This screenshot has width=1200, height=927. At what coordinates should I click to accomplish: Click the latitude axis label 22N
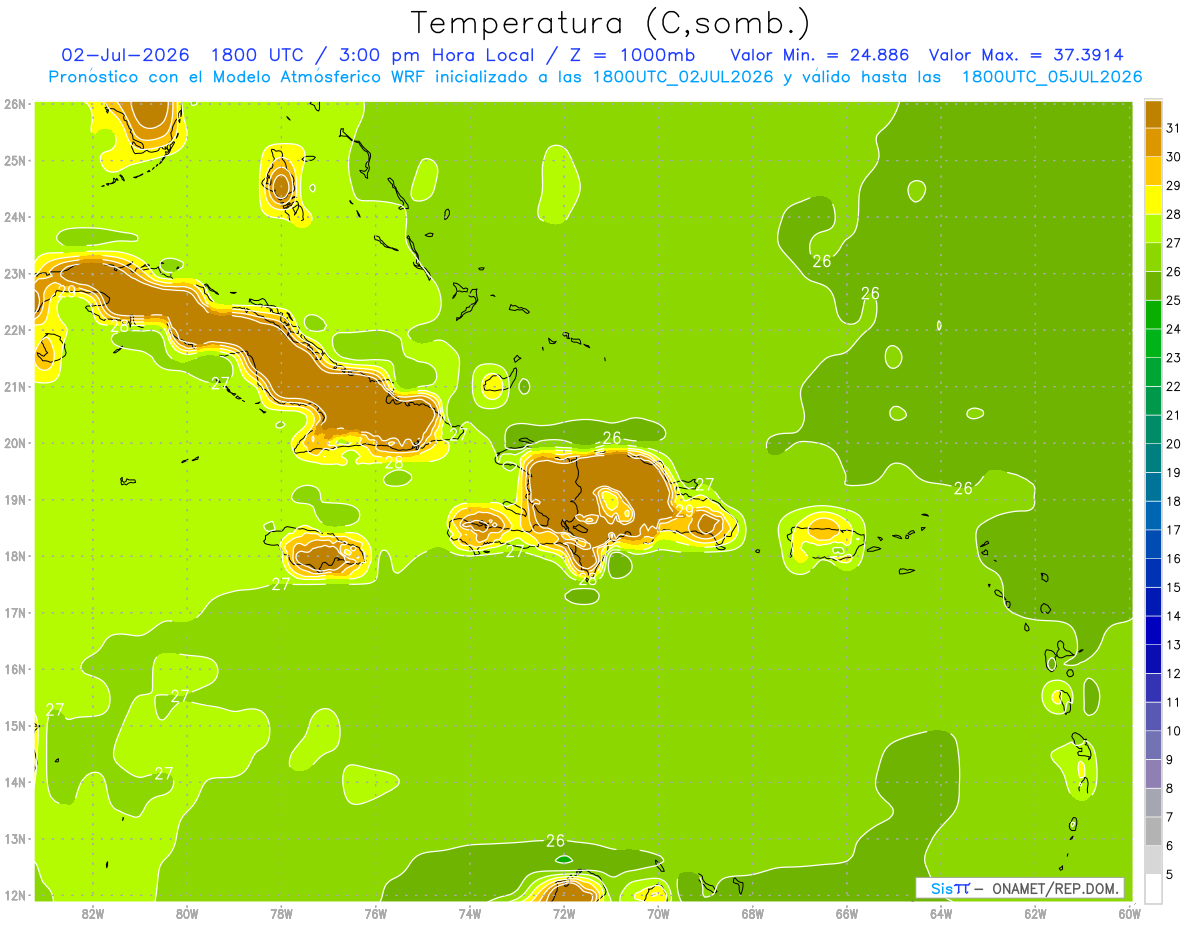(x=15, y=329)
